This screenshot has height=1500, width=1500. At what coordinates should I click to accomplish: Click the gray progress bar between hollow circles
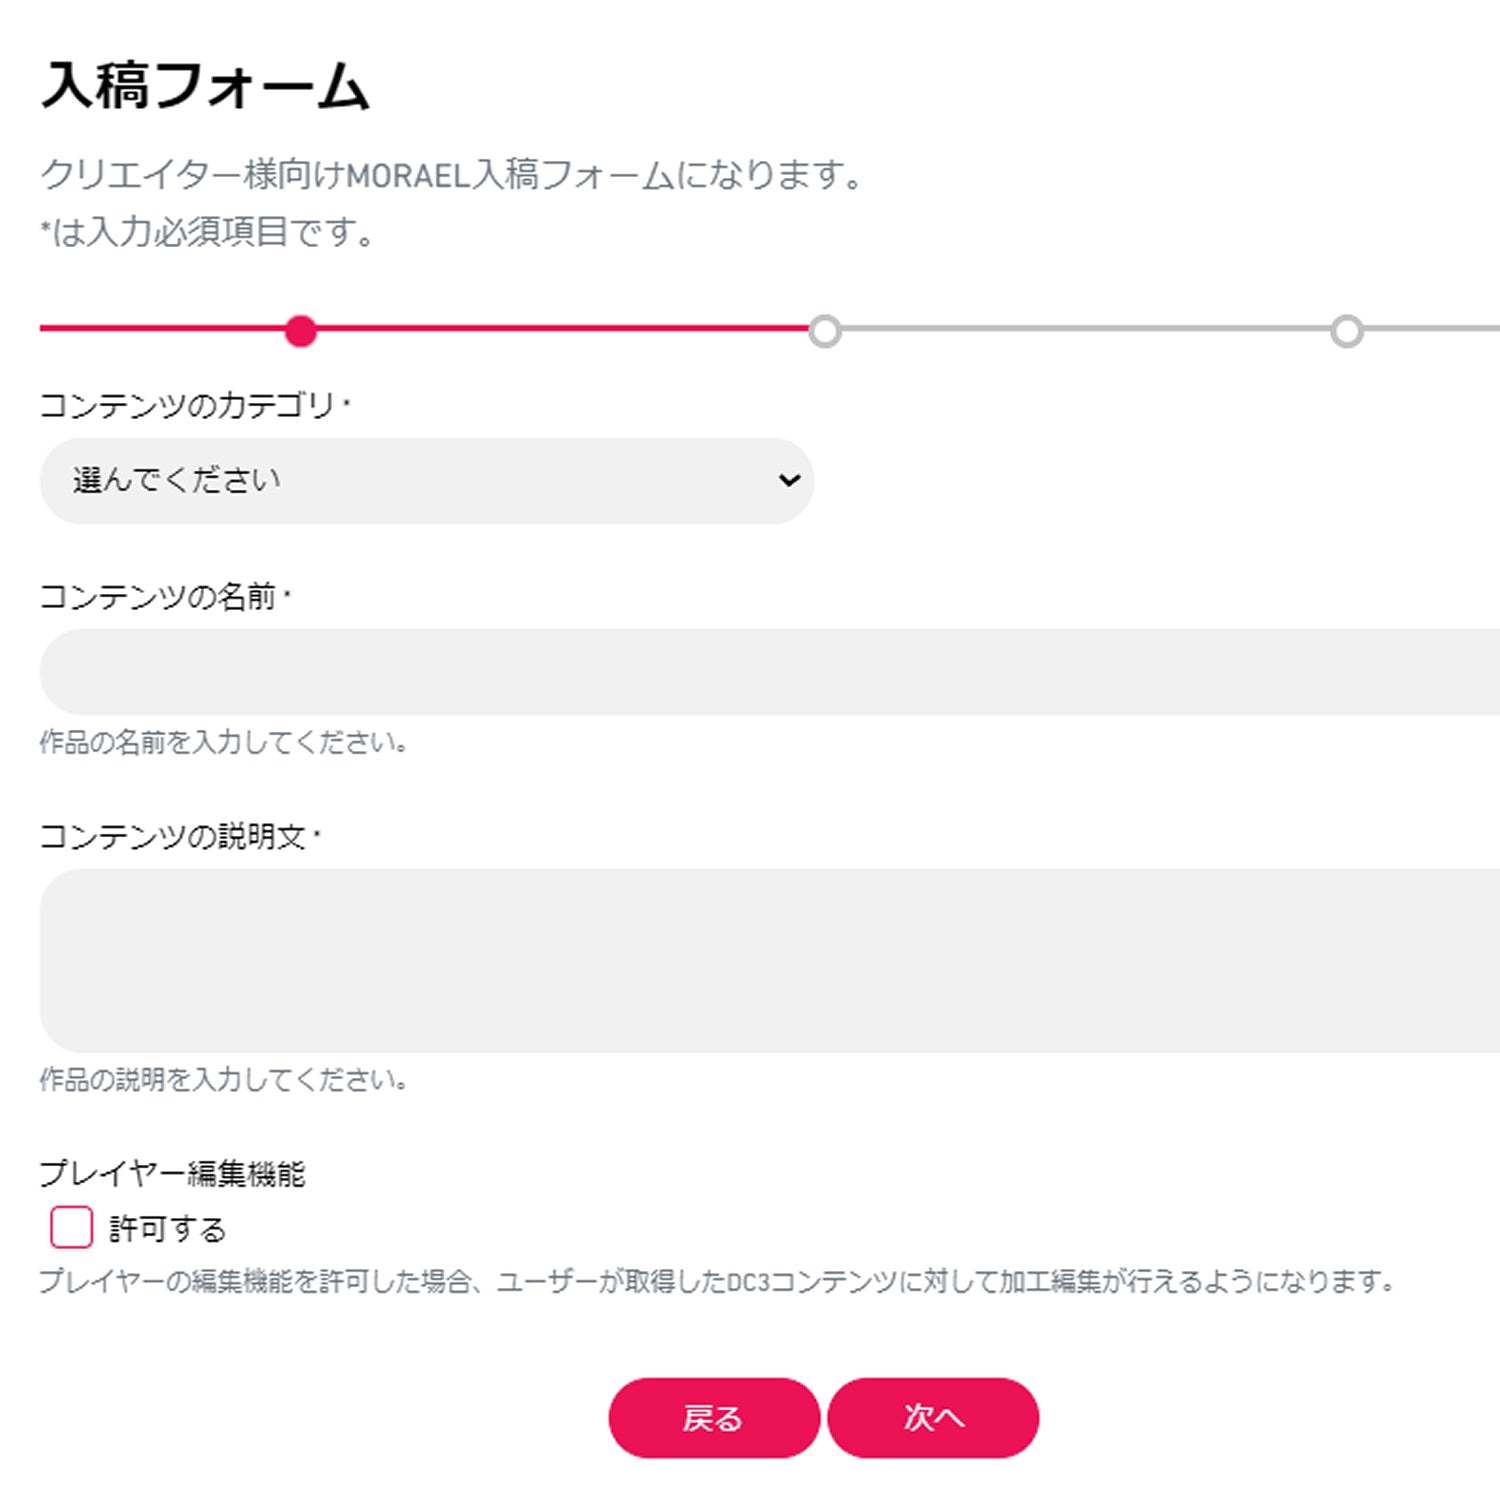pos(1085,329)
